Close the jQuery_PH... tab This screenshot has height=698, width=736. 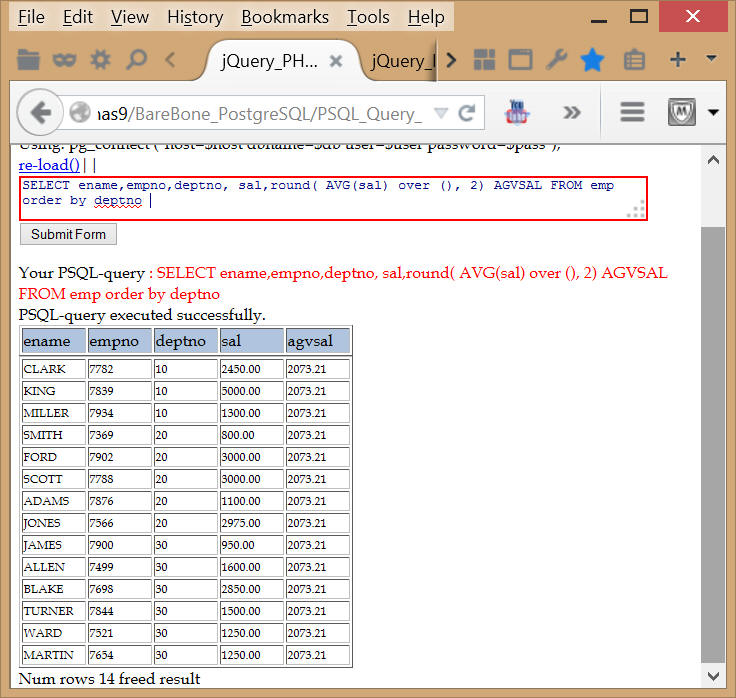tap(336, 61)
